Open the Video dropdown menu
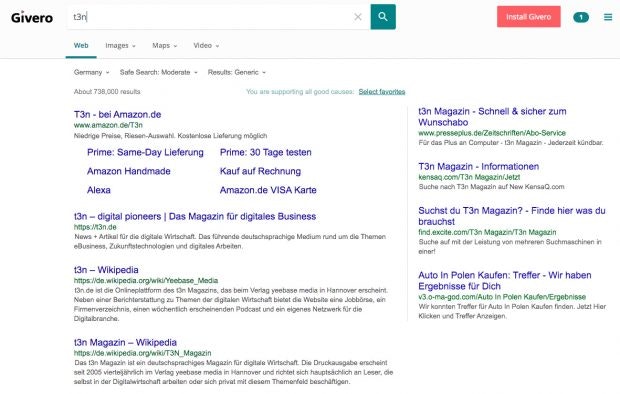 coord(206,45)
